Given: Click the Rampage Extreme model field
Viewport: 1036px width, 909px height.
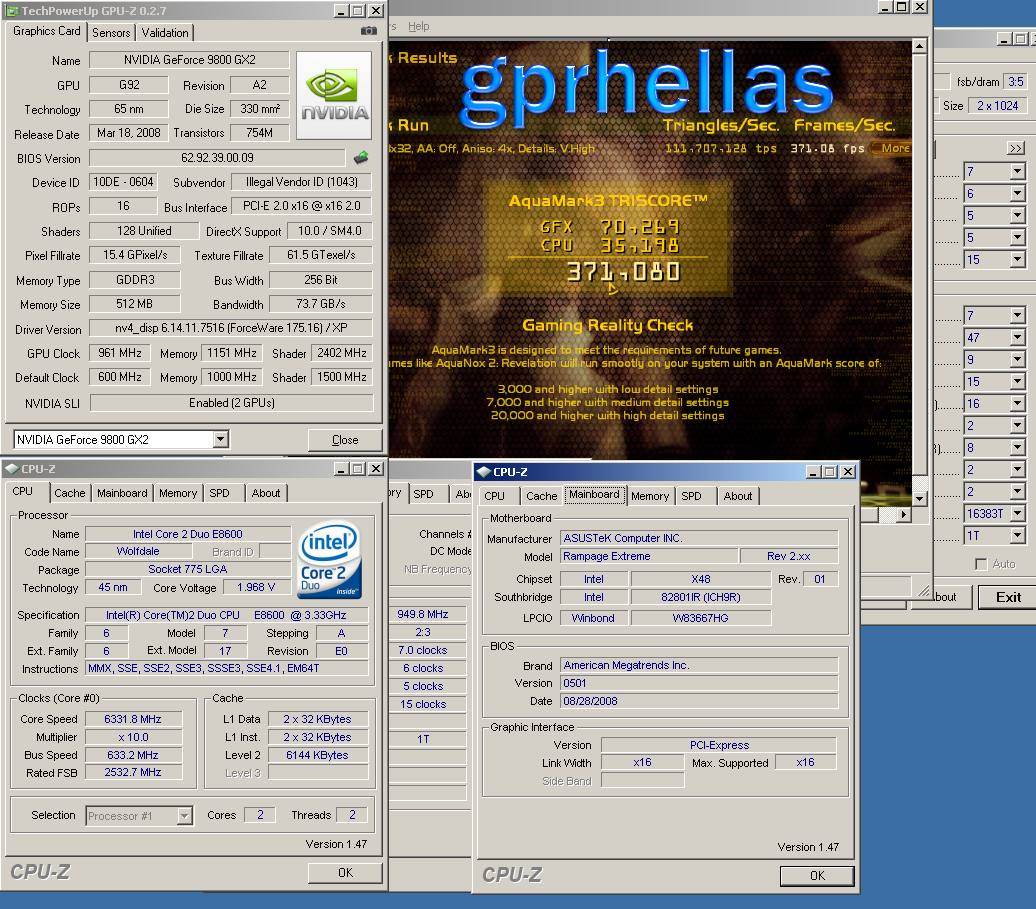Looking at the screenshot, I should tap(649, 556).
